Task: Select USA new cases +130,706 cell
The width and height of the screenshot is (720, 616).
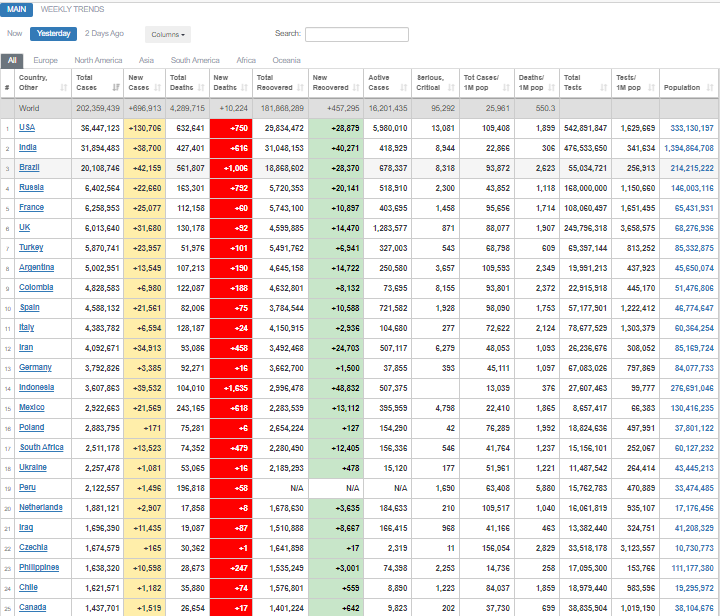Action: (144, 128)
